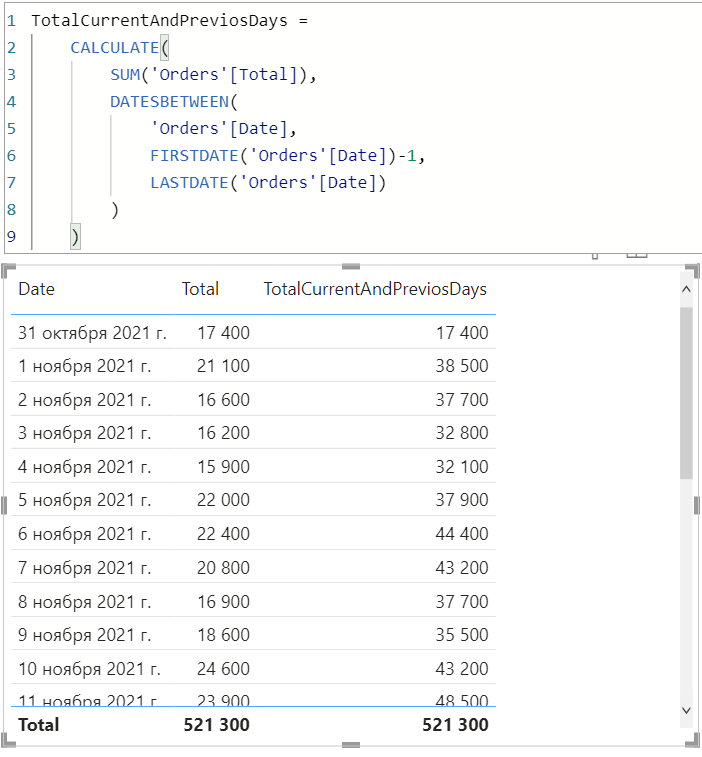Image resolution: width=702 pixels, height=757 pixels.
Task: Click 'Orders'[Date] on formula line 5
Action: pos(219,129)
